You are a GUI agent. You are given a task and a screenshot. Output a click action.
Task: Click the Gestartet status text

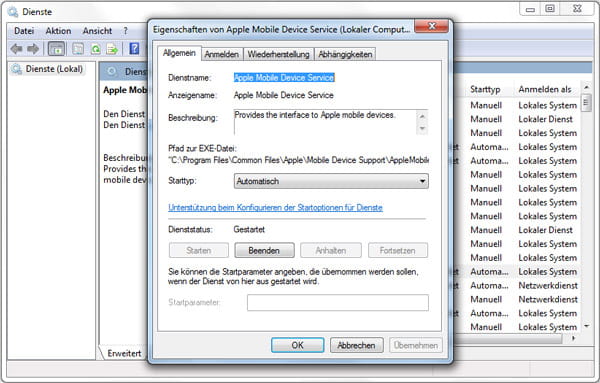click(249, 230)
